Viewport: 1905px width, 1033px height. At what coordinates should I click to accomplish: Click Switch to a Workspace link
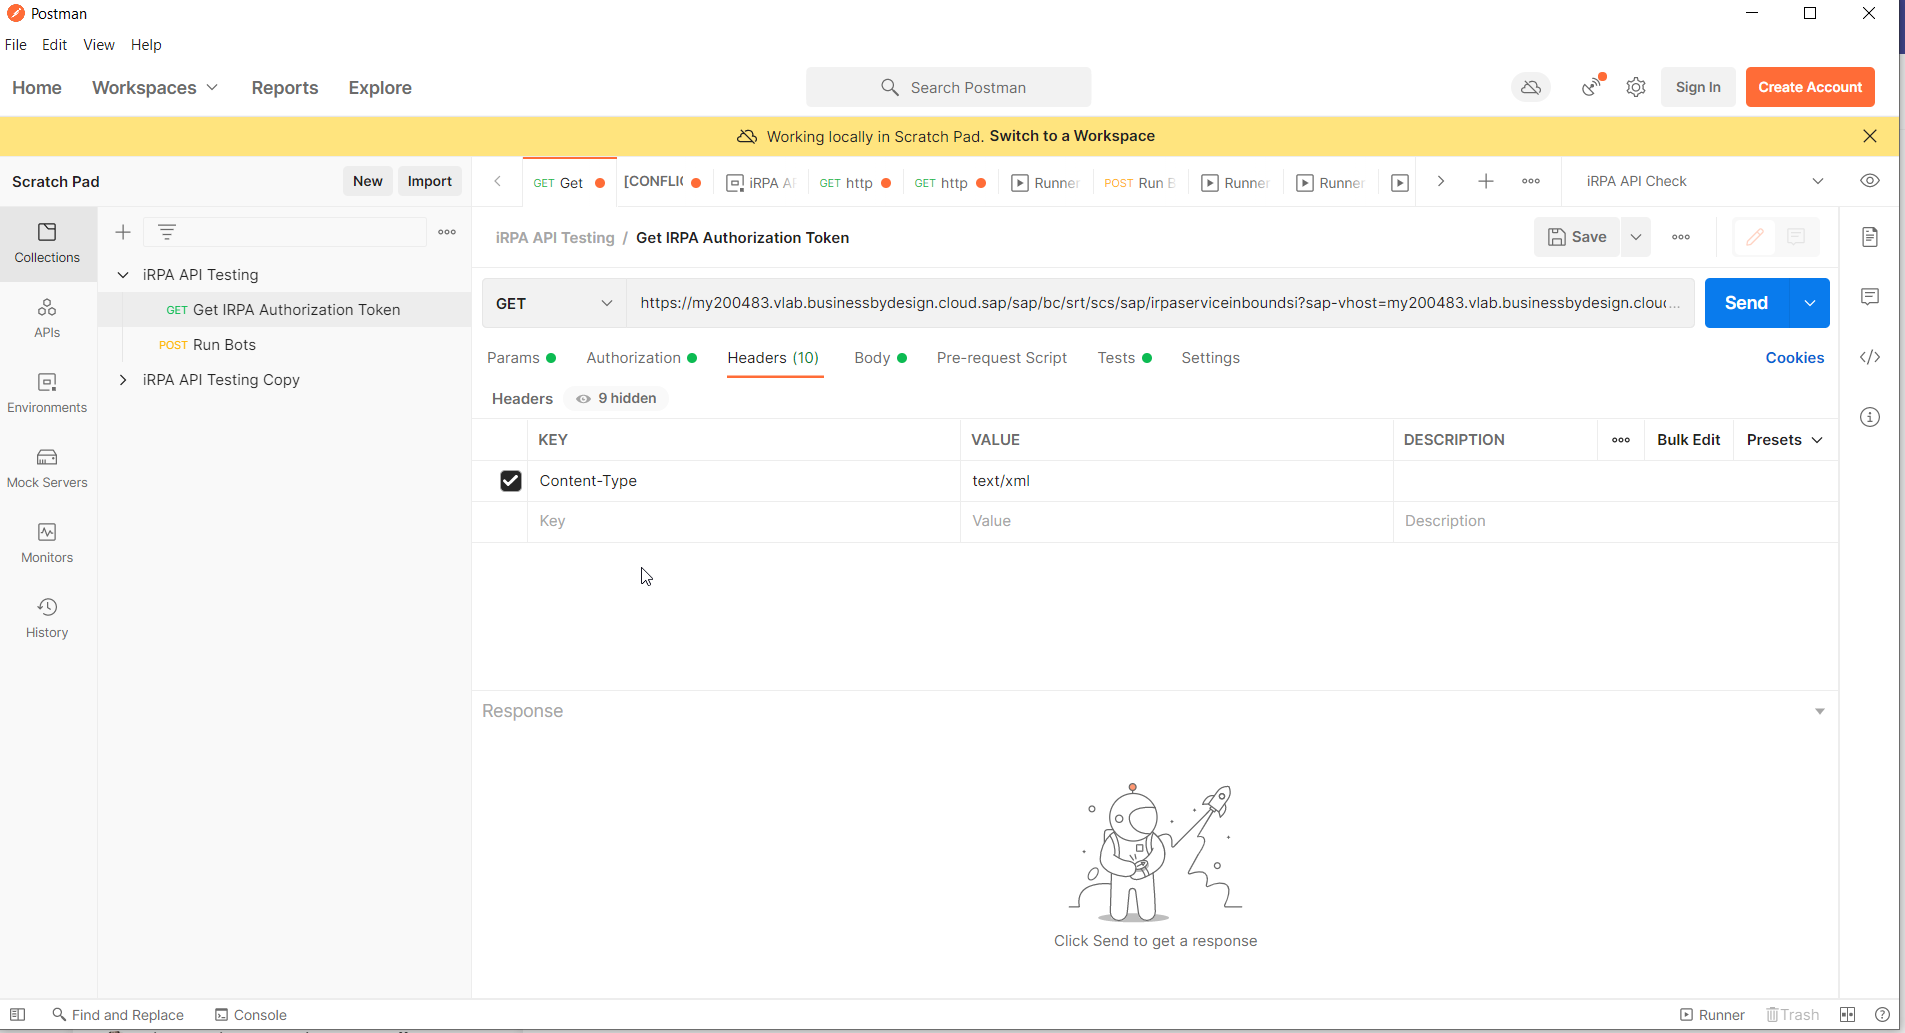1072,136
